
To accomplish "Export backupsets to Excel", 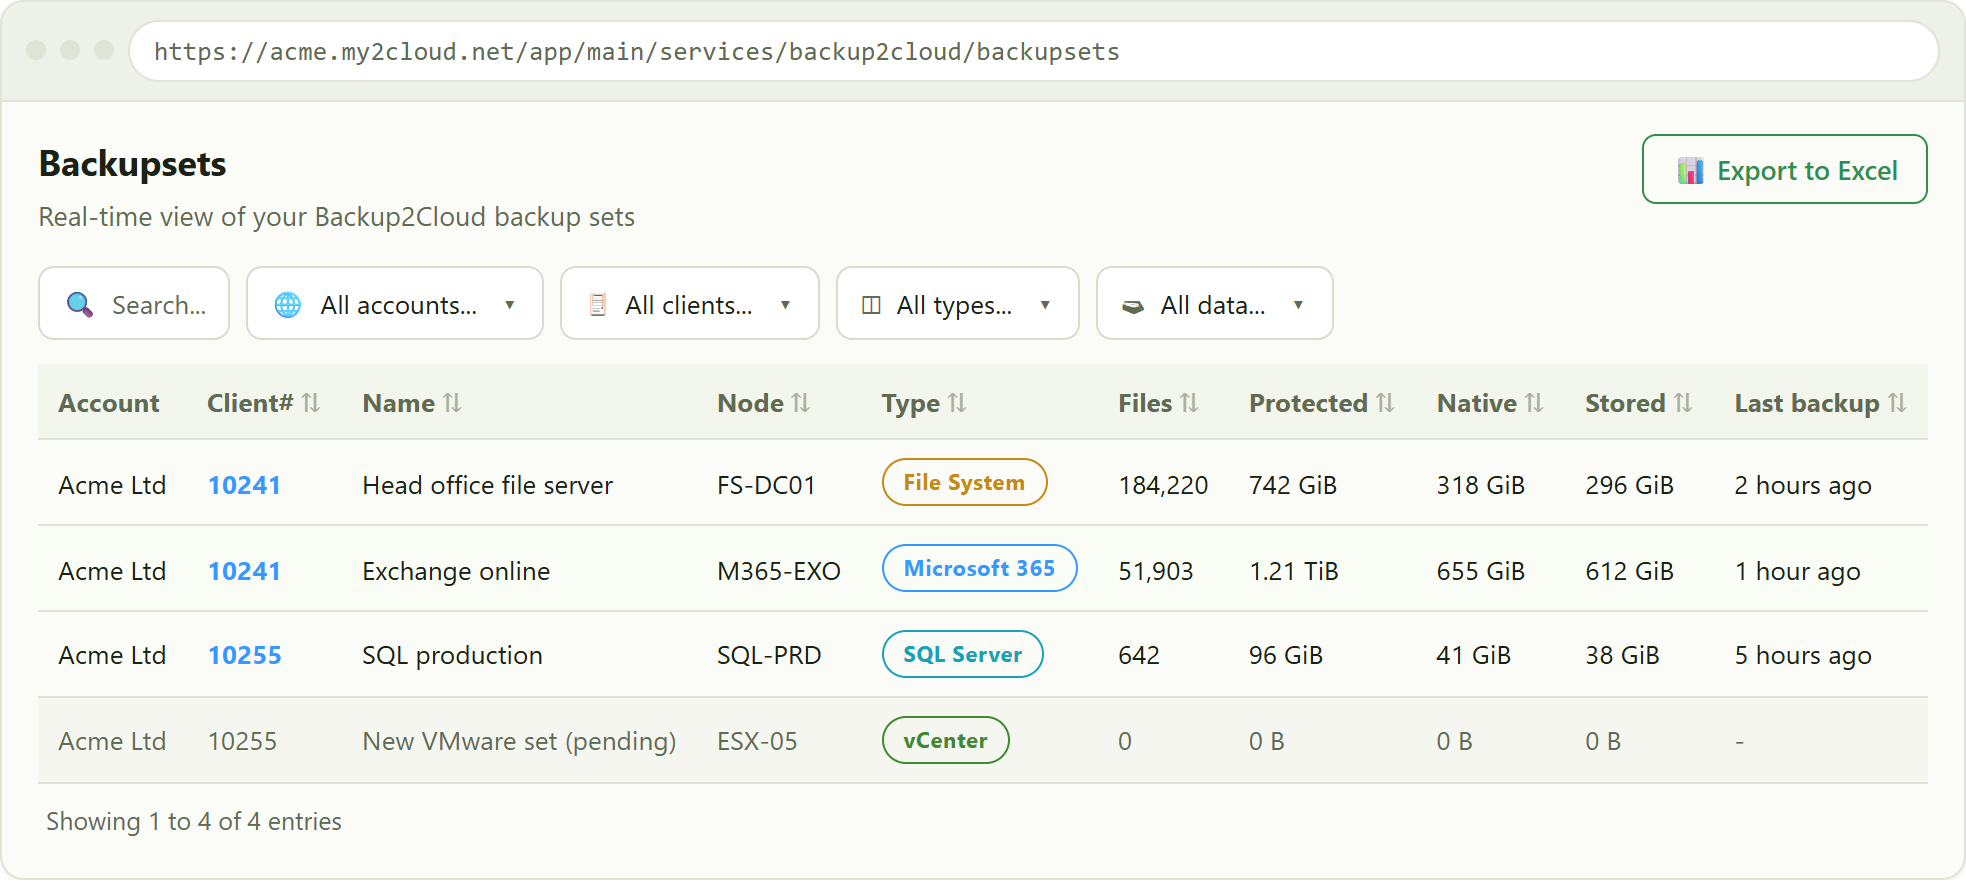I will tap(1785, 169).
